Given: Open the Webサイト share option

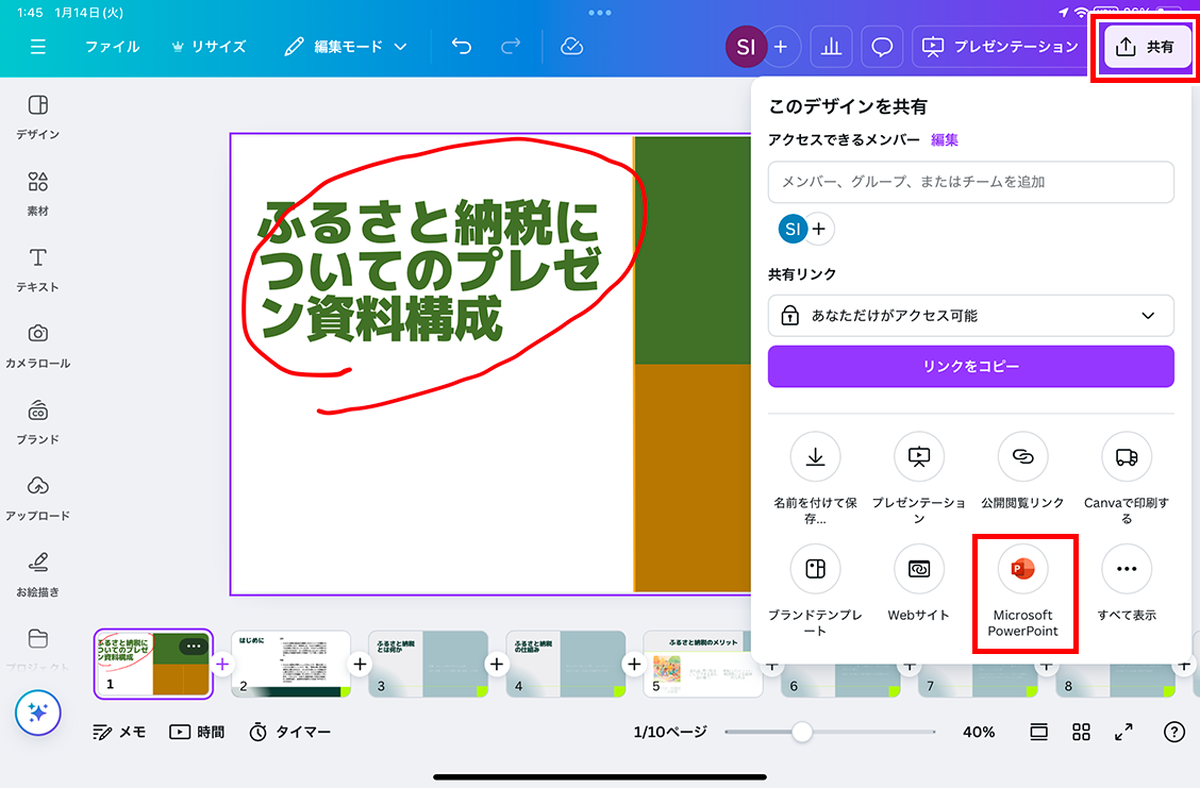Looking at the screenshot, I should coord(918,570).
